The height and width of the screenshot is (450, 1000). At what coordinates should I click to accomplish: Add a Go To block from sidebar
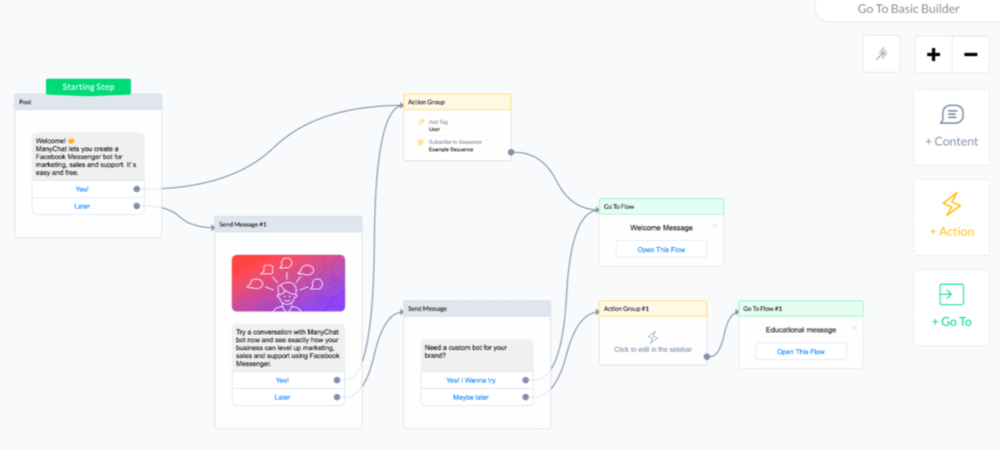[x=950, y=307]
